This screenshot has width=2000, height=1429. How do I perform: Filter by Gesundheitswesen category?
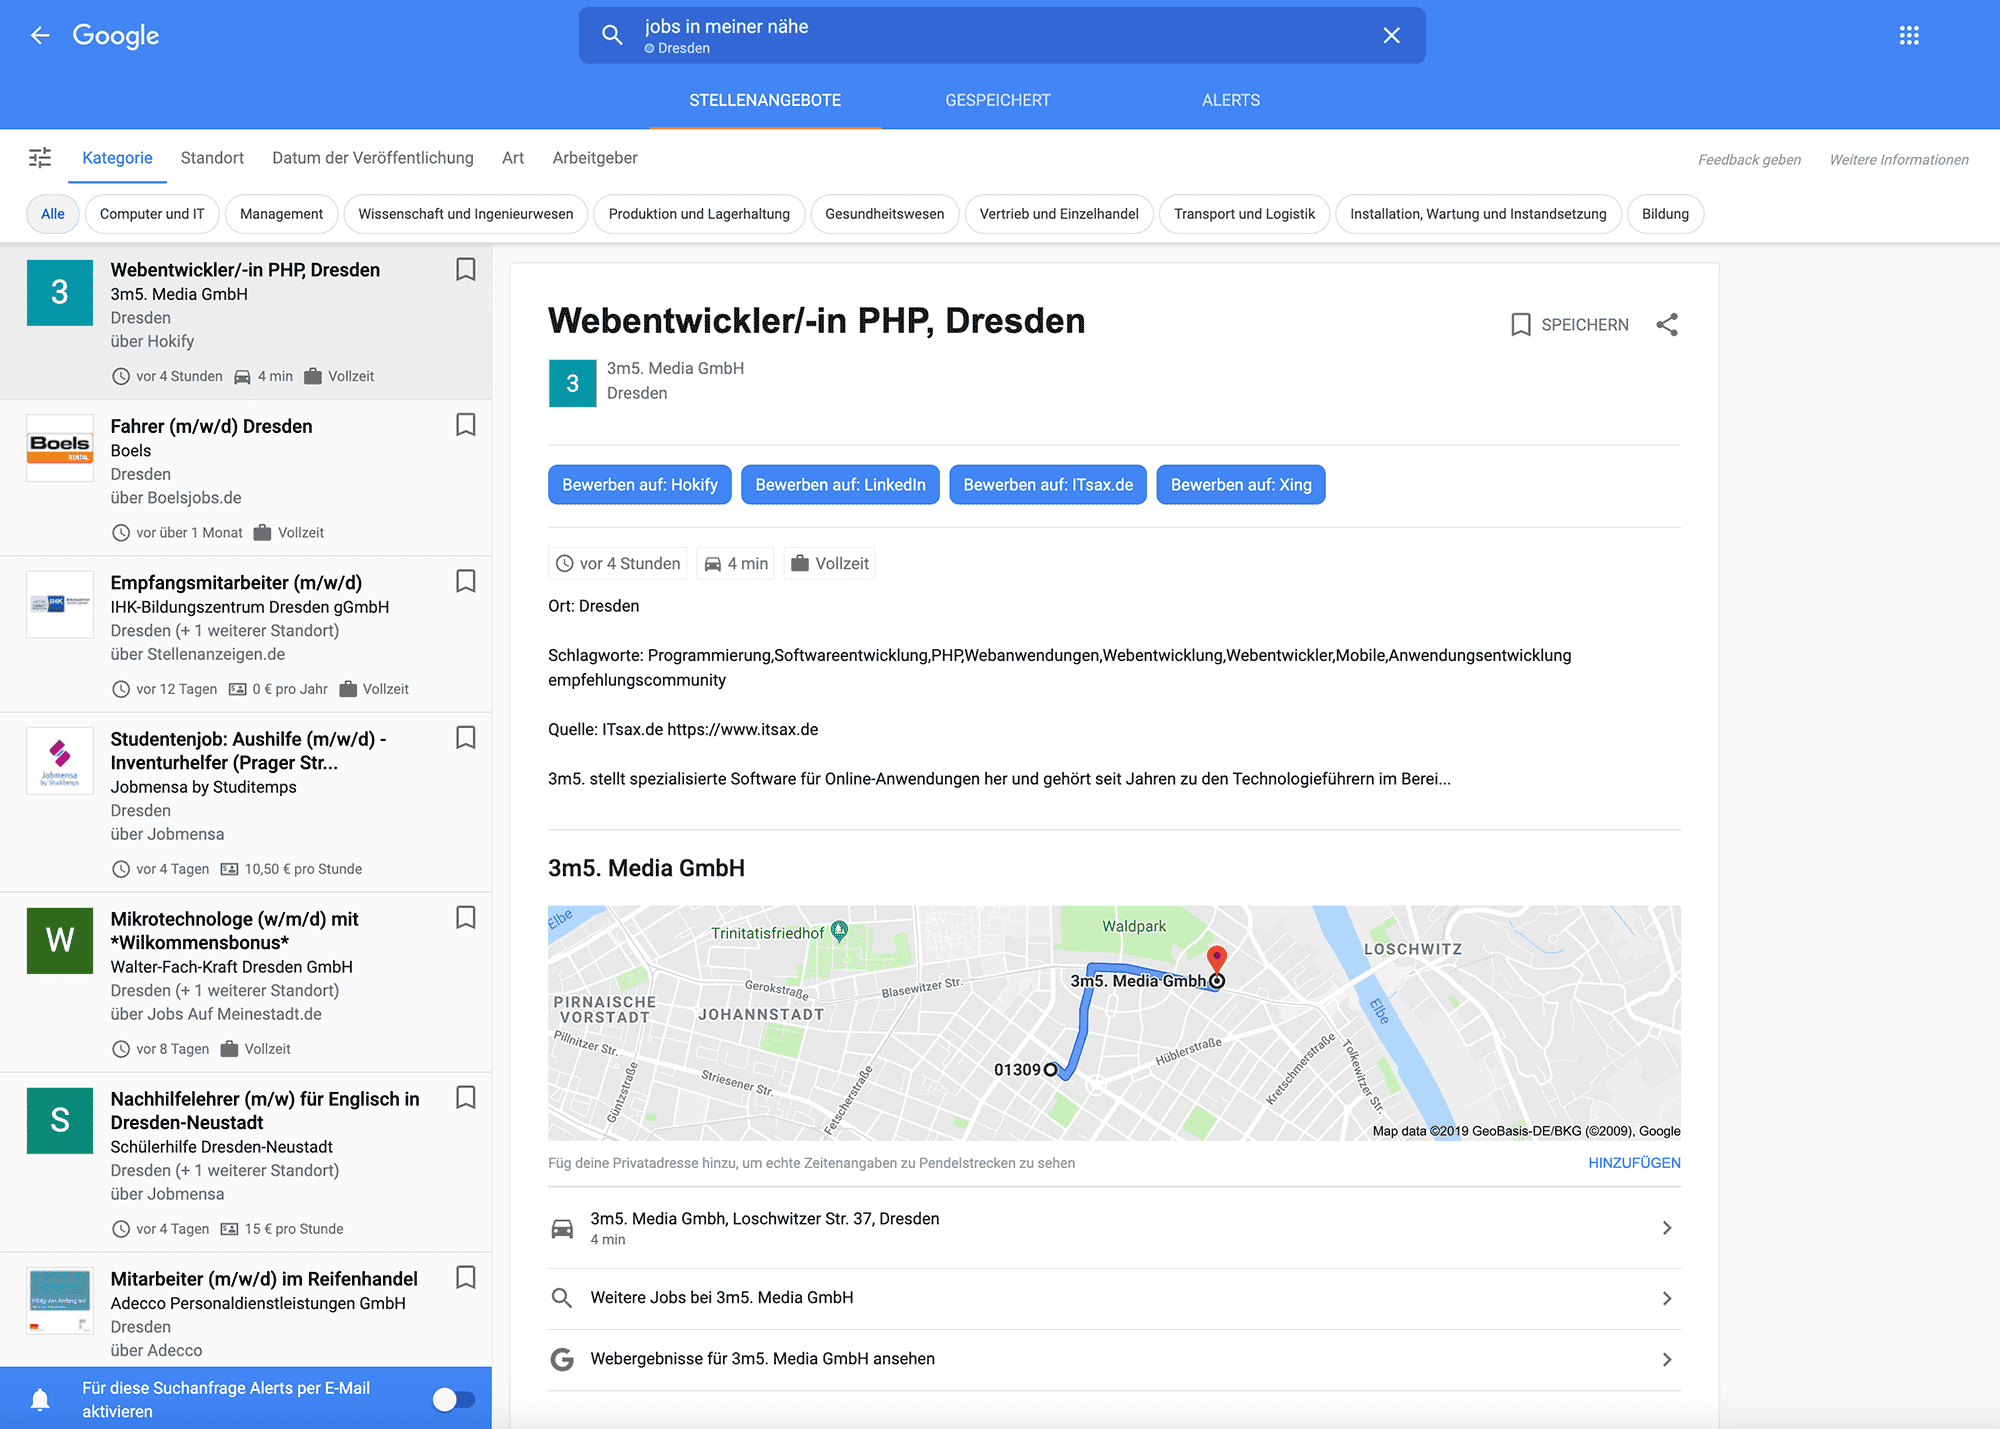884,214
